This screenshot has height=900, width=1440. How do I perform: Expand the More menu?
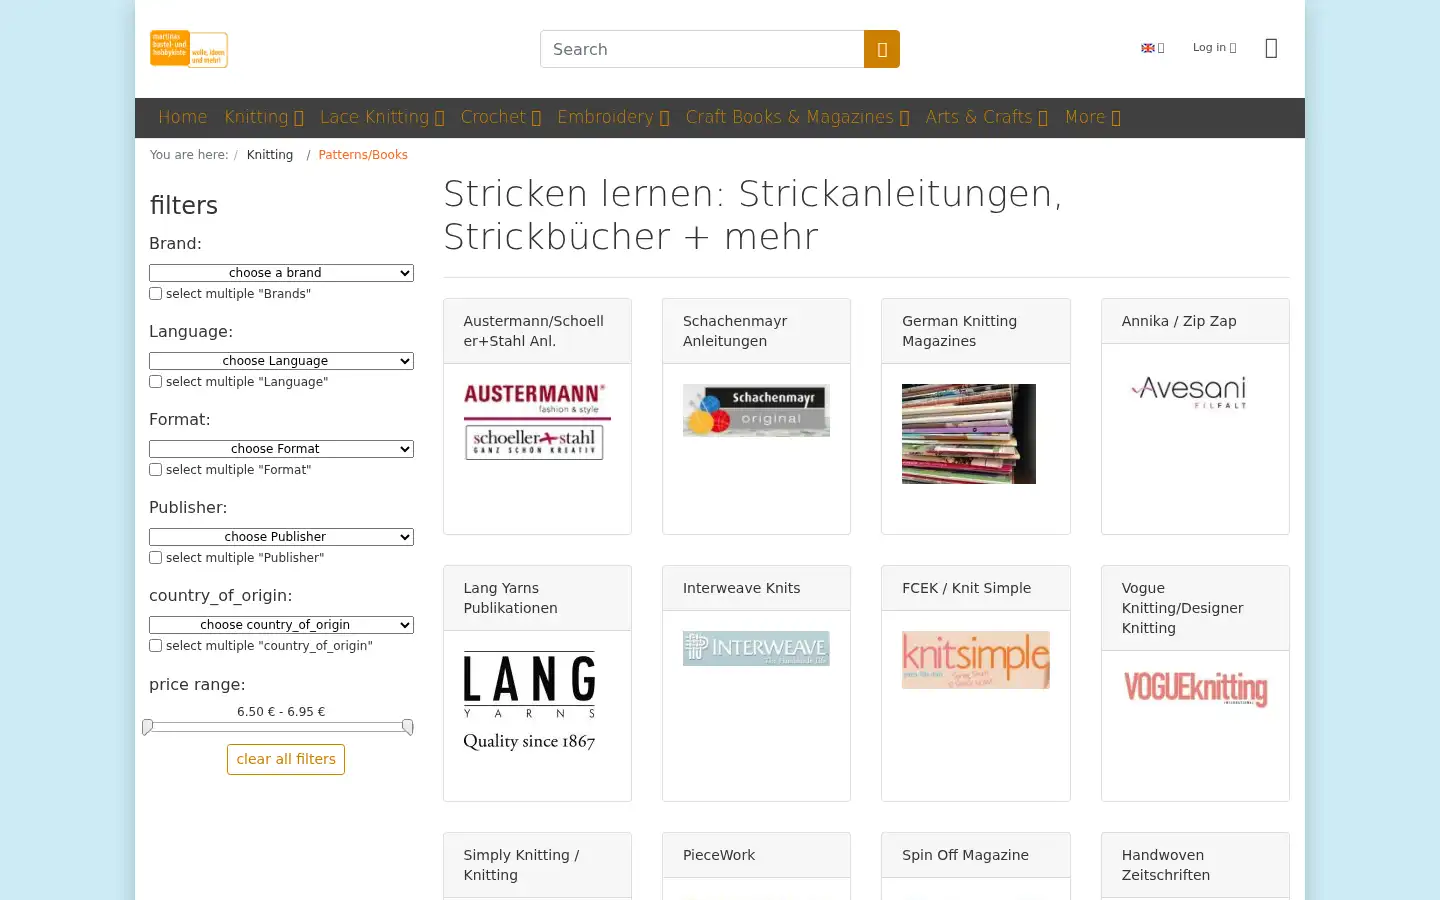(x=1093, y=117)
